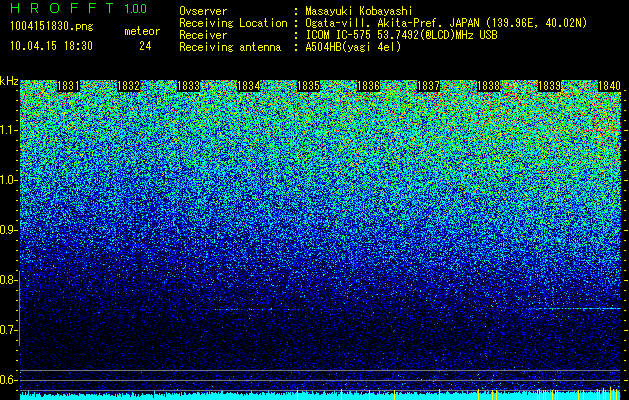Click the 1831 time marker
Viewport: 629px width, 400px height.
pyautogui.click(x=69, y=86)
